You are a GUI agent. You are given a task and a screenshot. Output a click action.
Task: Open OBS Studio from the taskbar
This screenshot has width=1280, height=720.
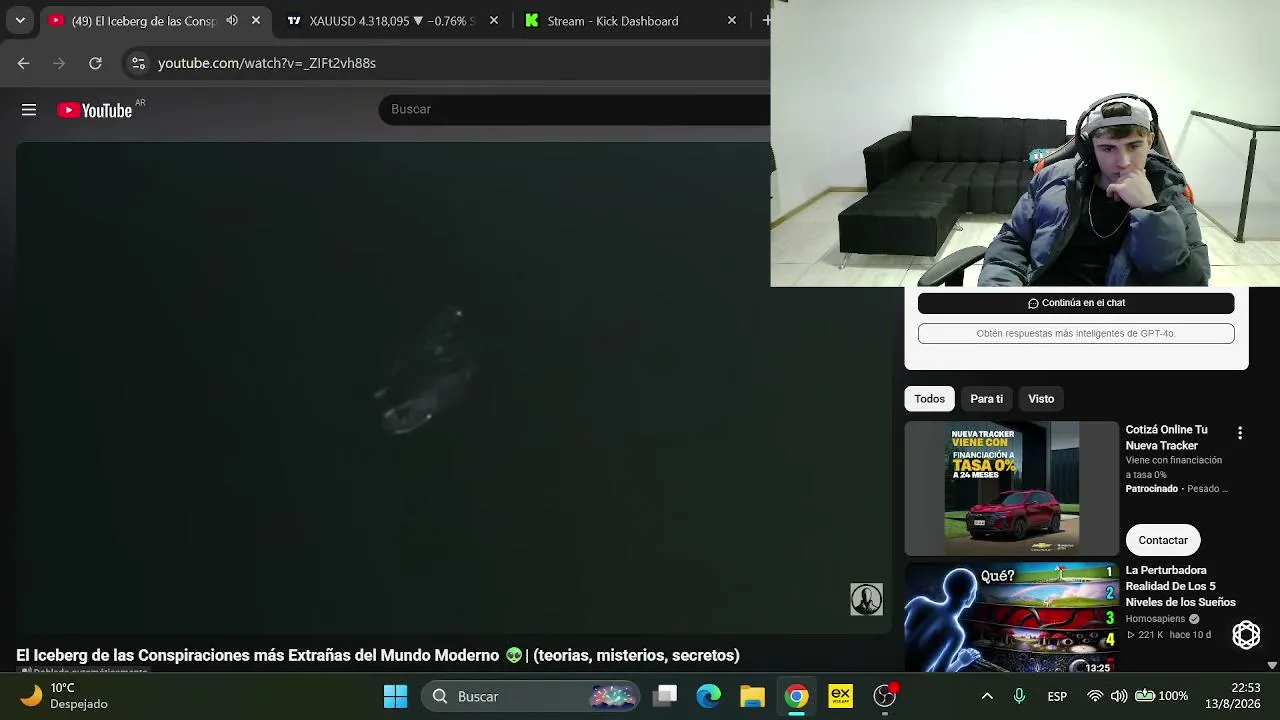coord(885,696)
